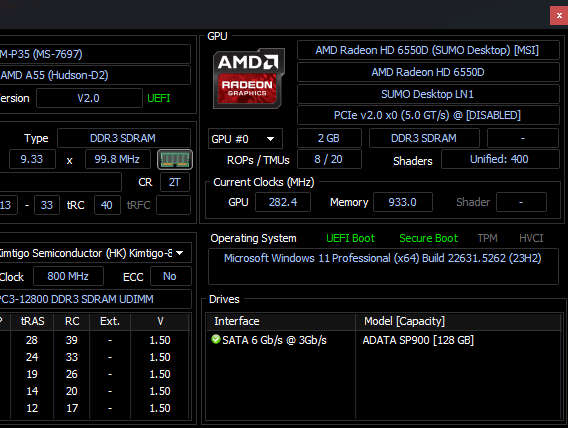The image size is (568, 428).
Task: Select the AMD Radeon HD 6550D (SUMO Desktop) [MSI] field
Action: (x=428, y=50)
